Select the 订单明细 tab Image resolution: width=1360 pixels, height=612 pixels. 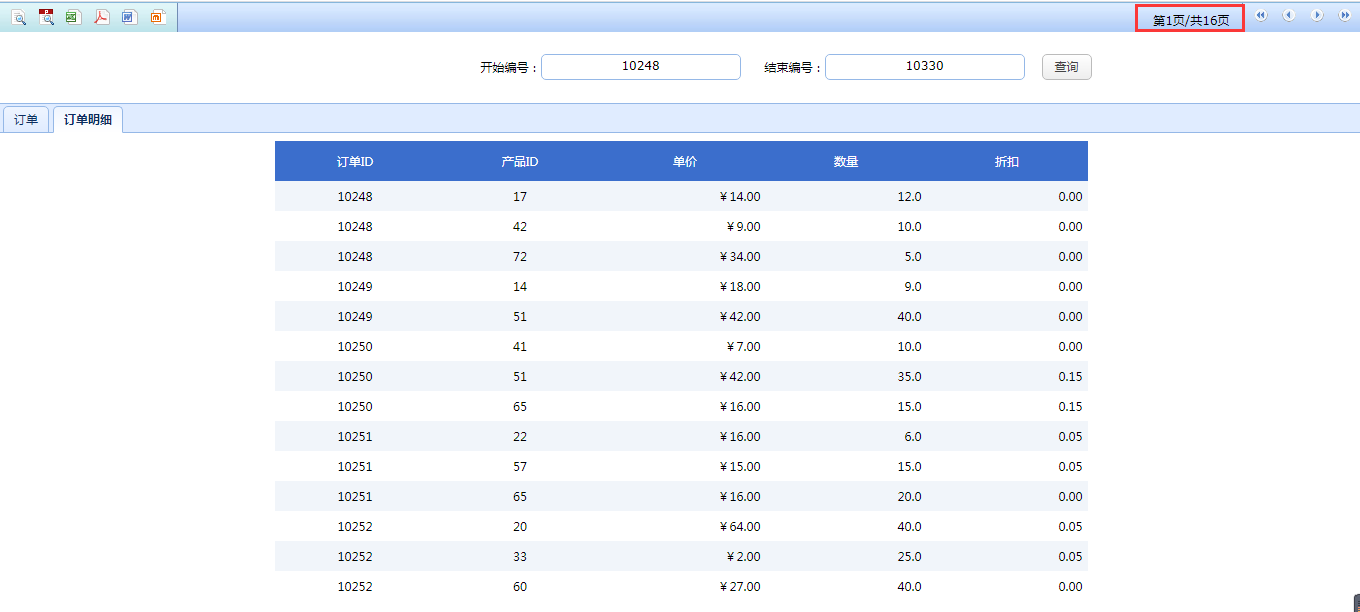coord(88,120)
